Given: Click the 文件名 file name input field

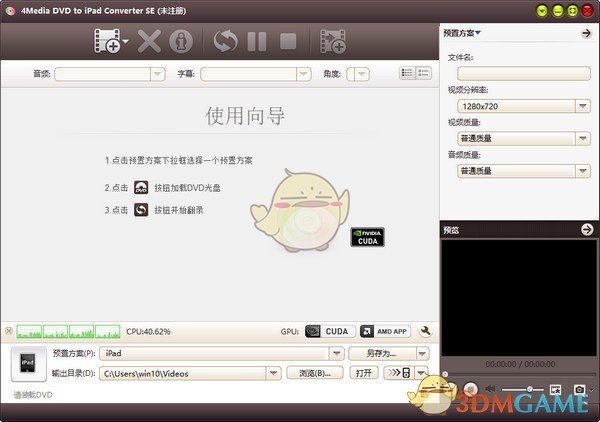Looking at the screenshot, I should (x=524, y=73).
